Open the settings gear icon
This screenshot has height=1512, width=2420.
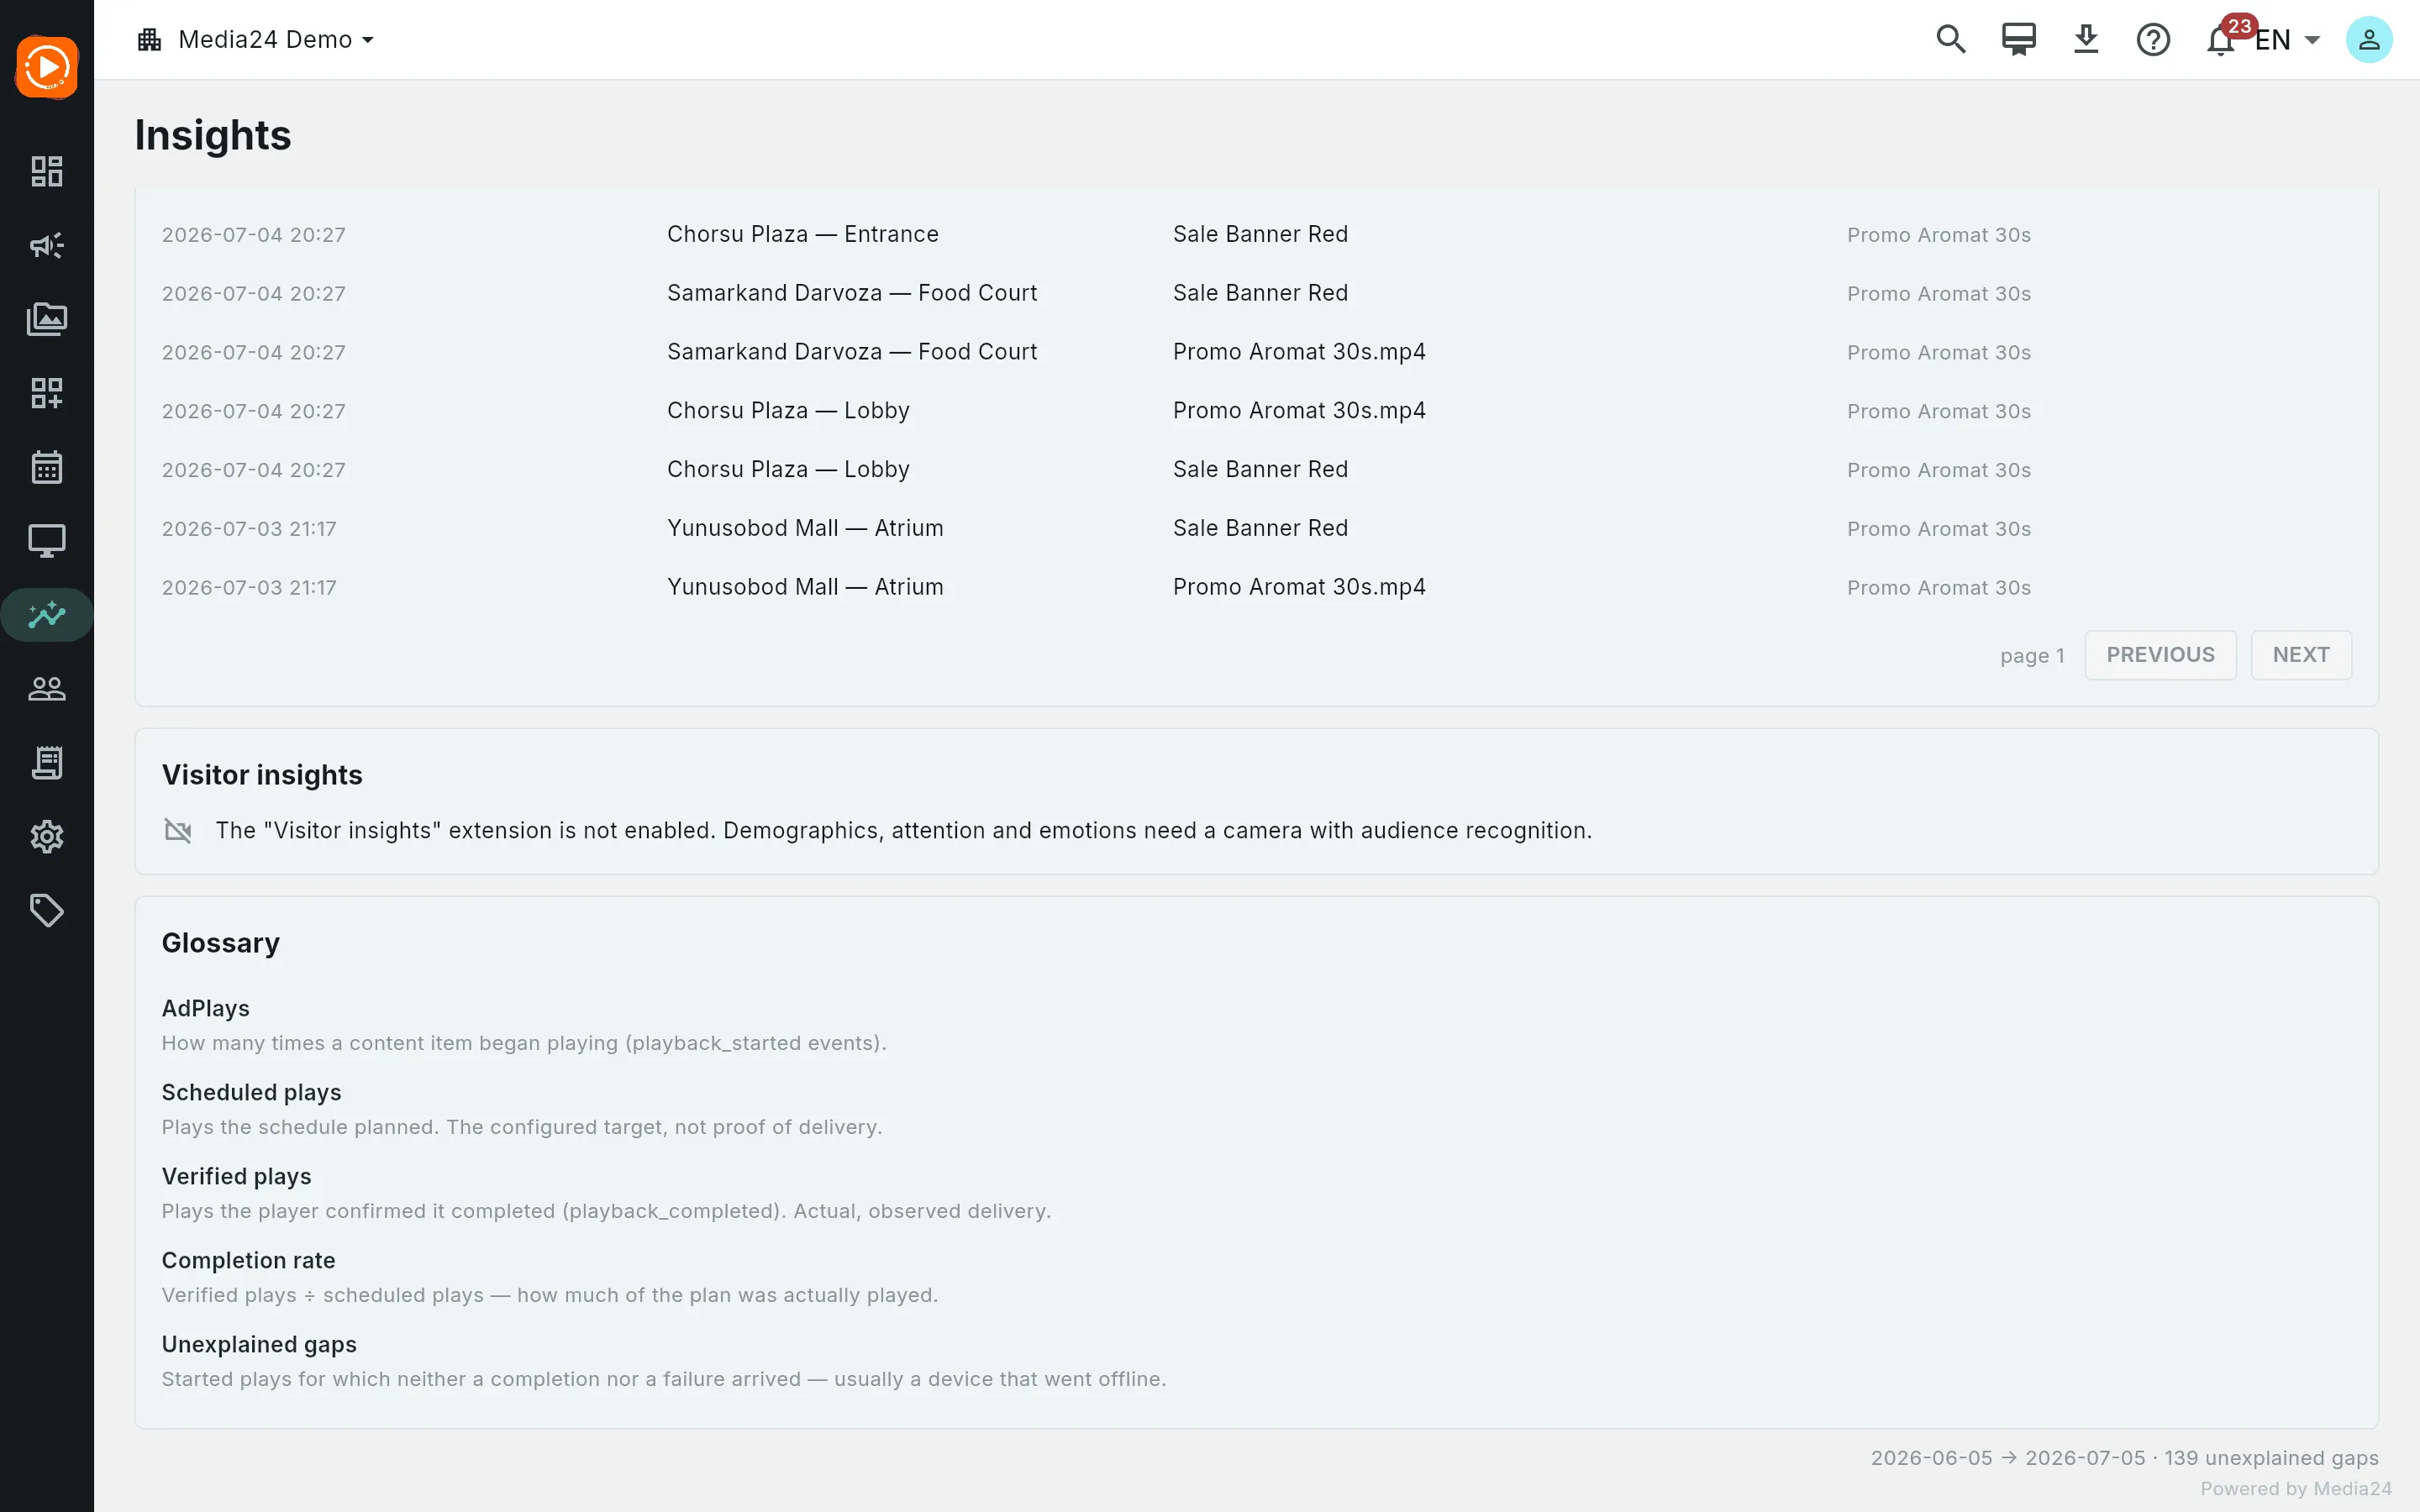(47, 837)
